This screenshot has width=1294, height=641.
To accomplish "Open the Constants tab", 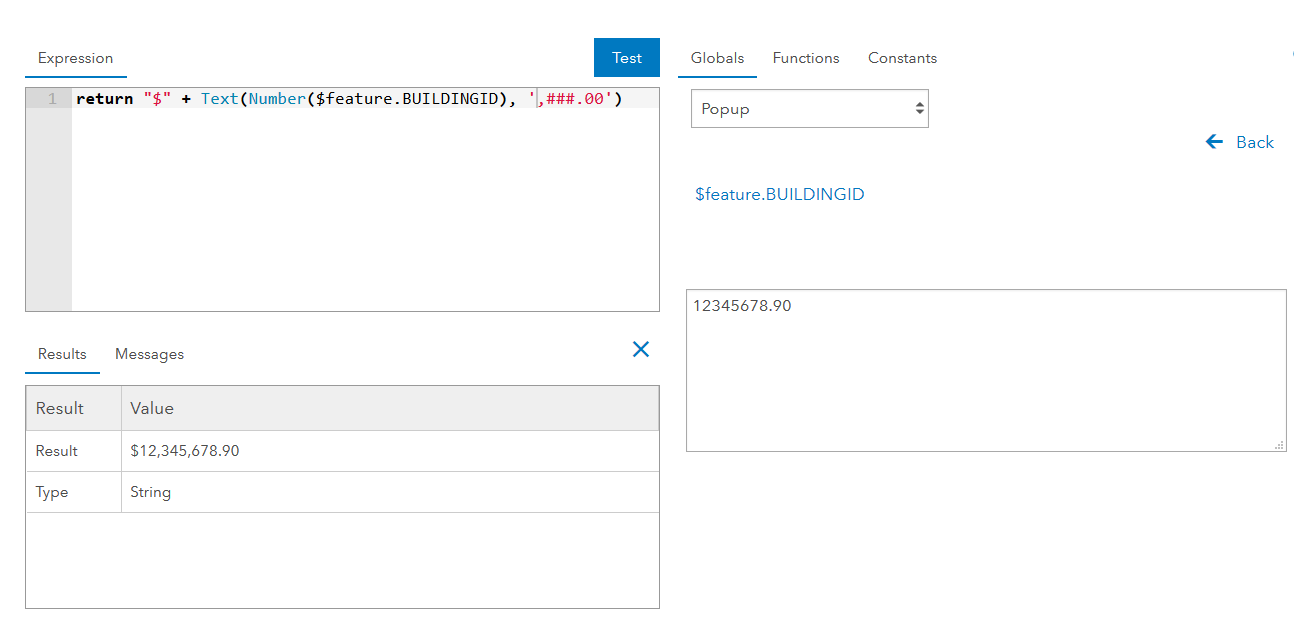I will [902, 58].
